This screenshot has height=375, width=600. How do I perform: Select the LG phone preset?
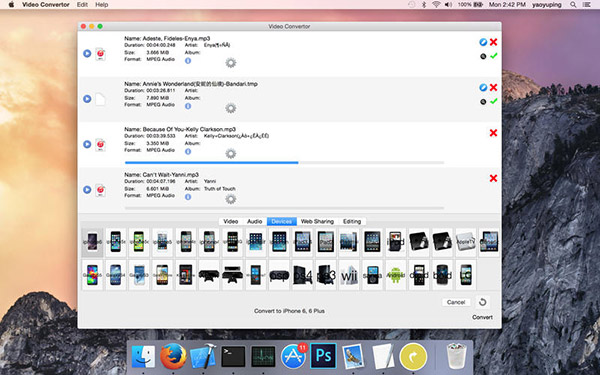(x=466, y=275)
